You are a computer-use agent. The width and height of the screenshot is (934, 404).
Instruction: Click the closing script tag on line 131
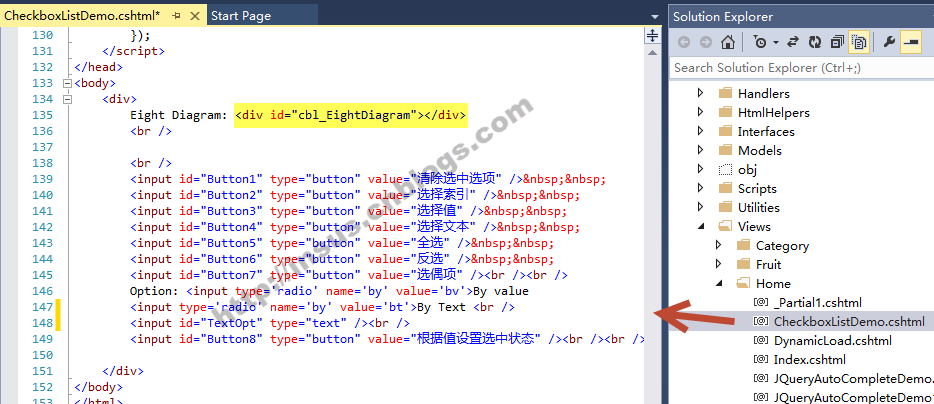pos(133,51)
